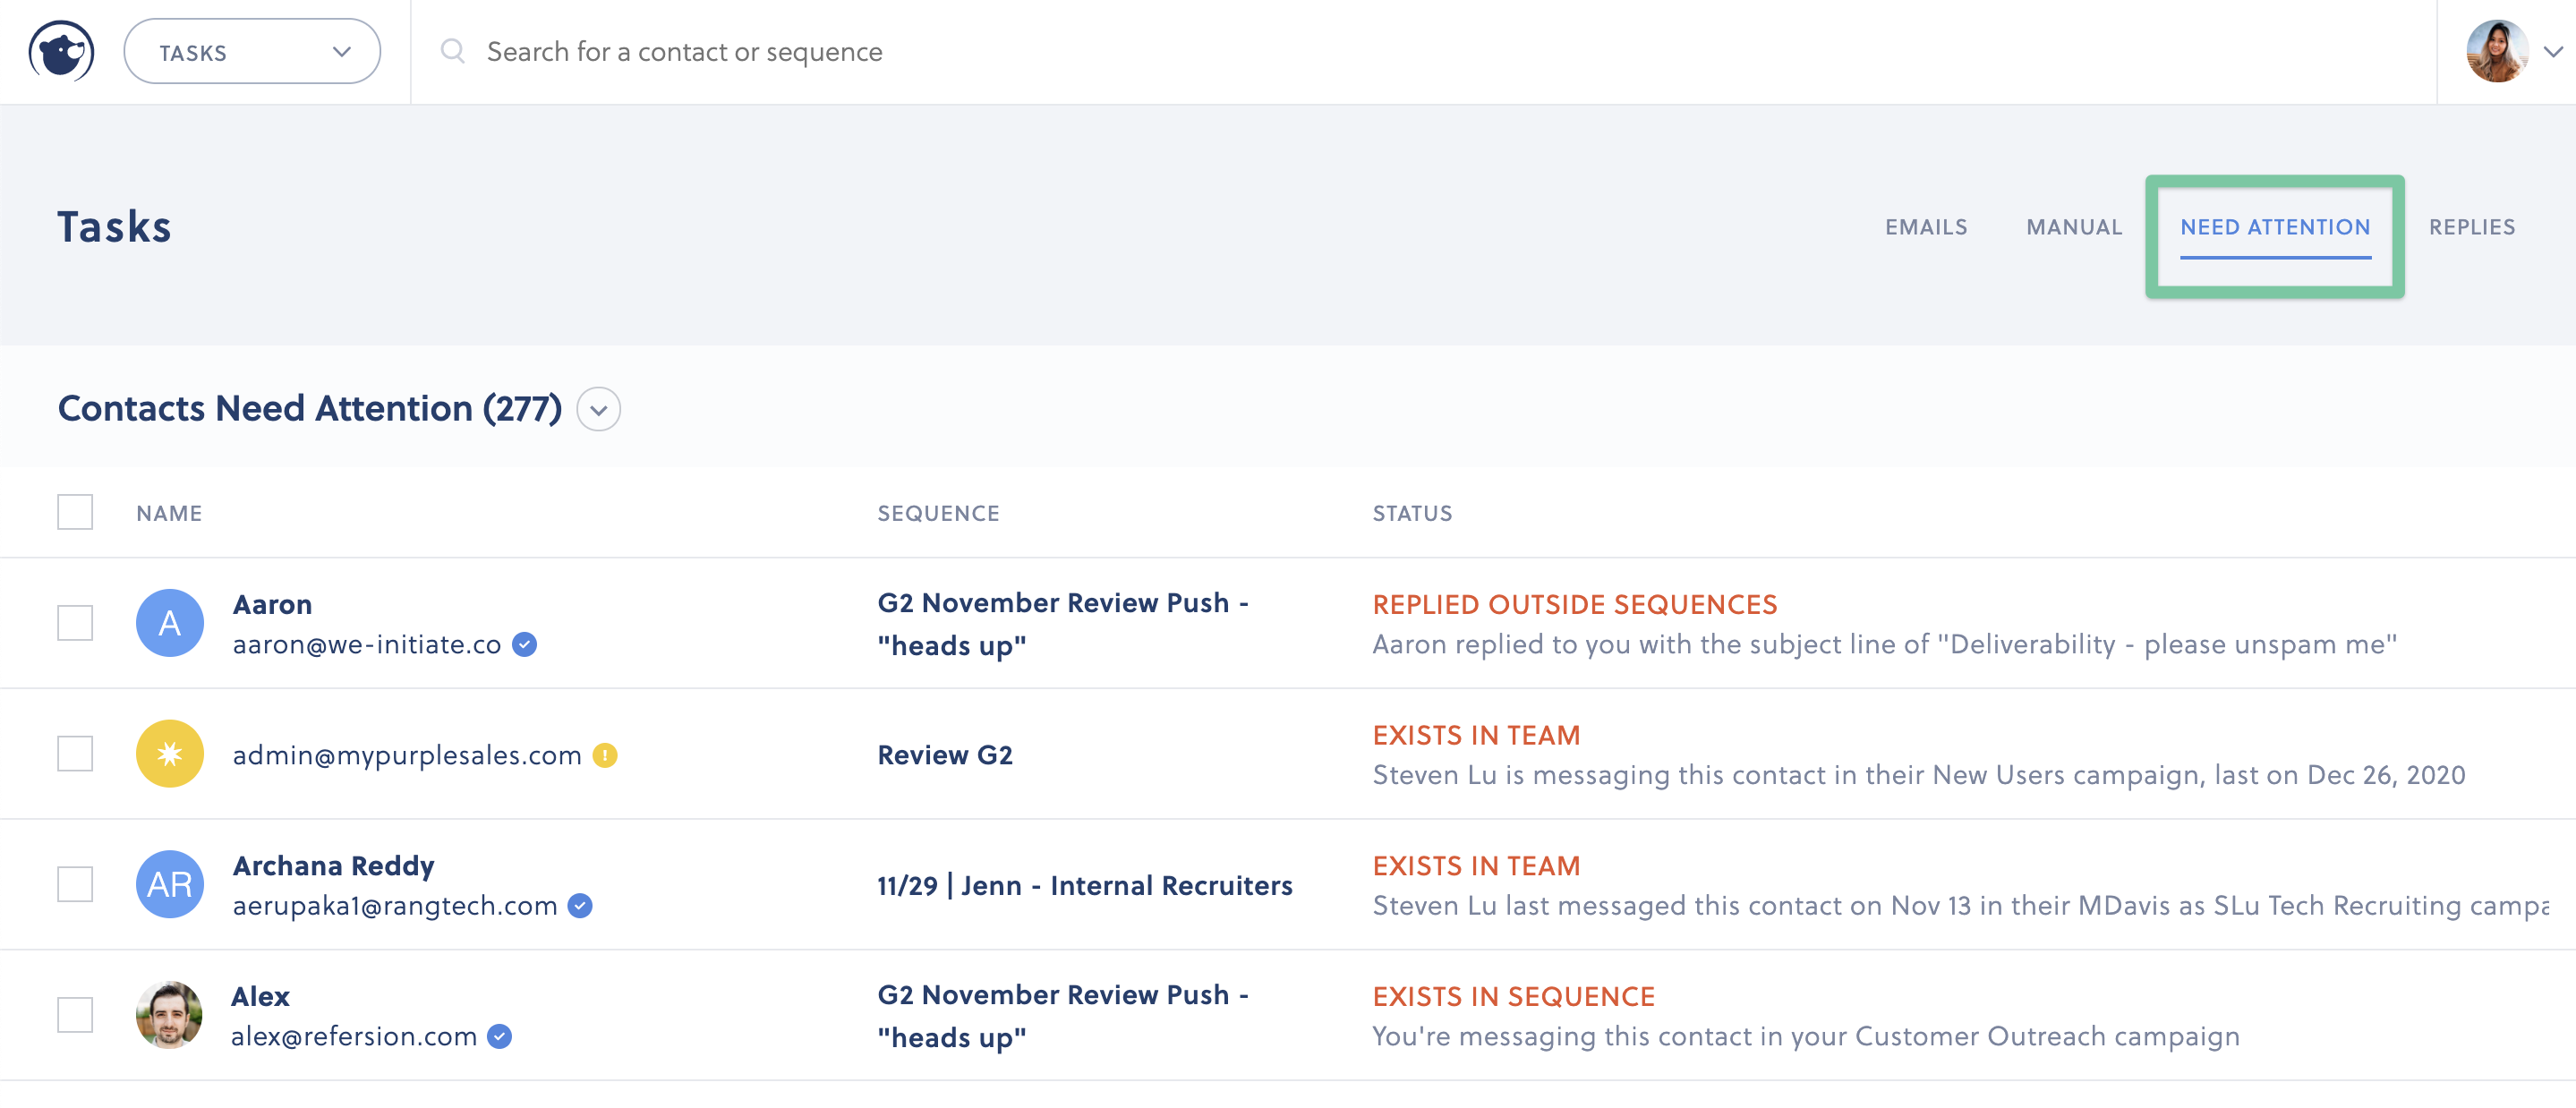Expand the Contacts Need Attention chevron
This screenshot has height=1108, width=2576.
599,410
